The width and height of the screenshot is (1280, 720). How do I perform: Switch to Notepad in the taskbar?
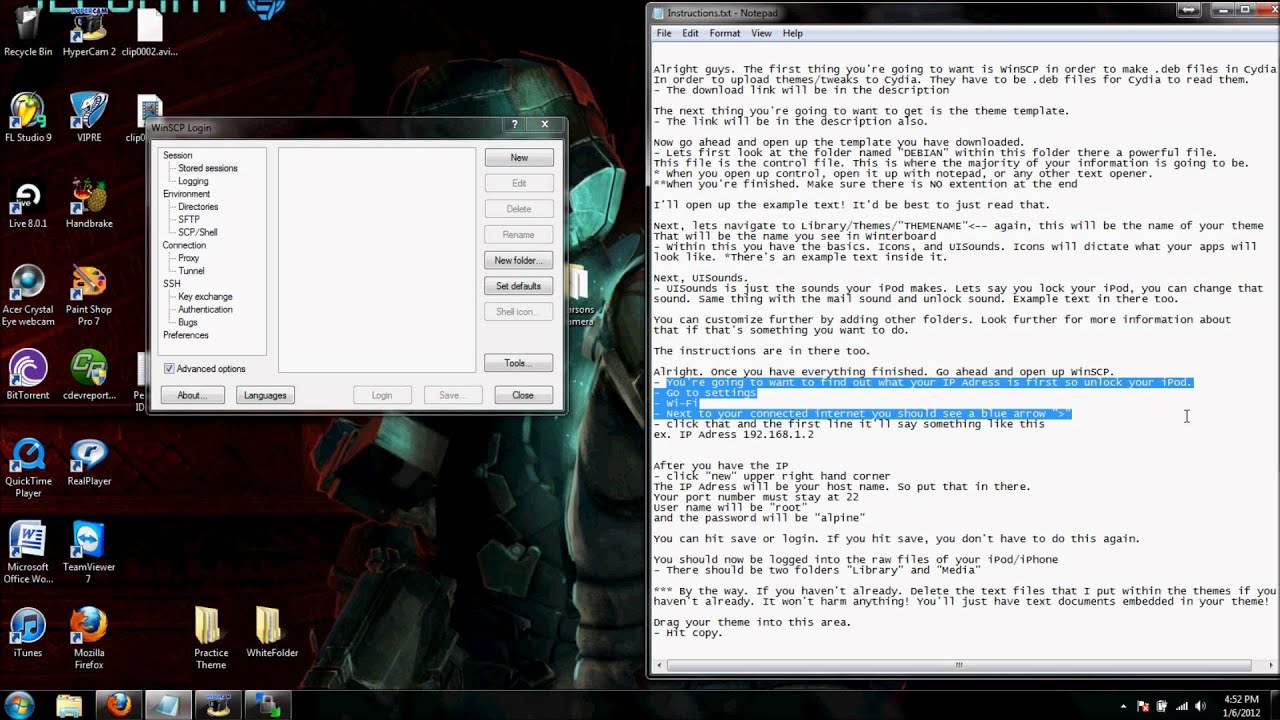(166, 704)
